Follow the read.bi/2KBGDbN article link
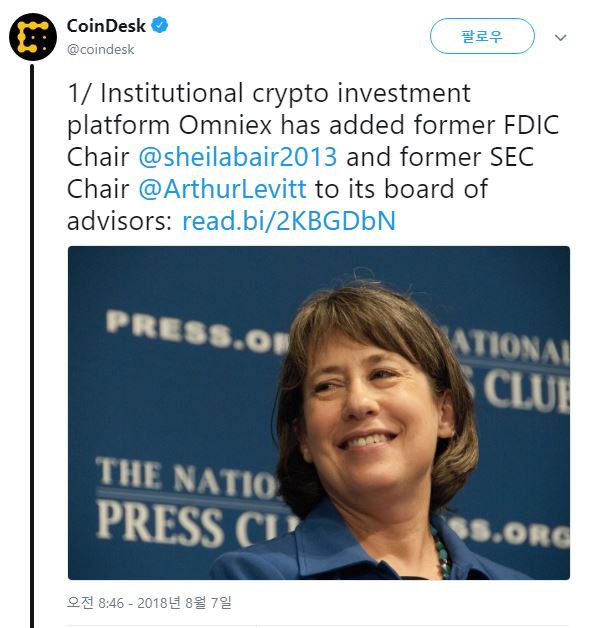Image resolution: width=602 pixels, height=628 pixels. (289, 221)
